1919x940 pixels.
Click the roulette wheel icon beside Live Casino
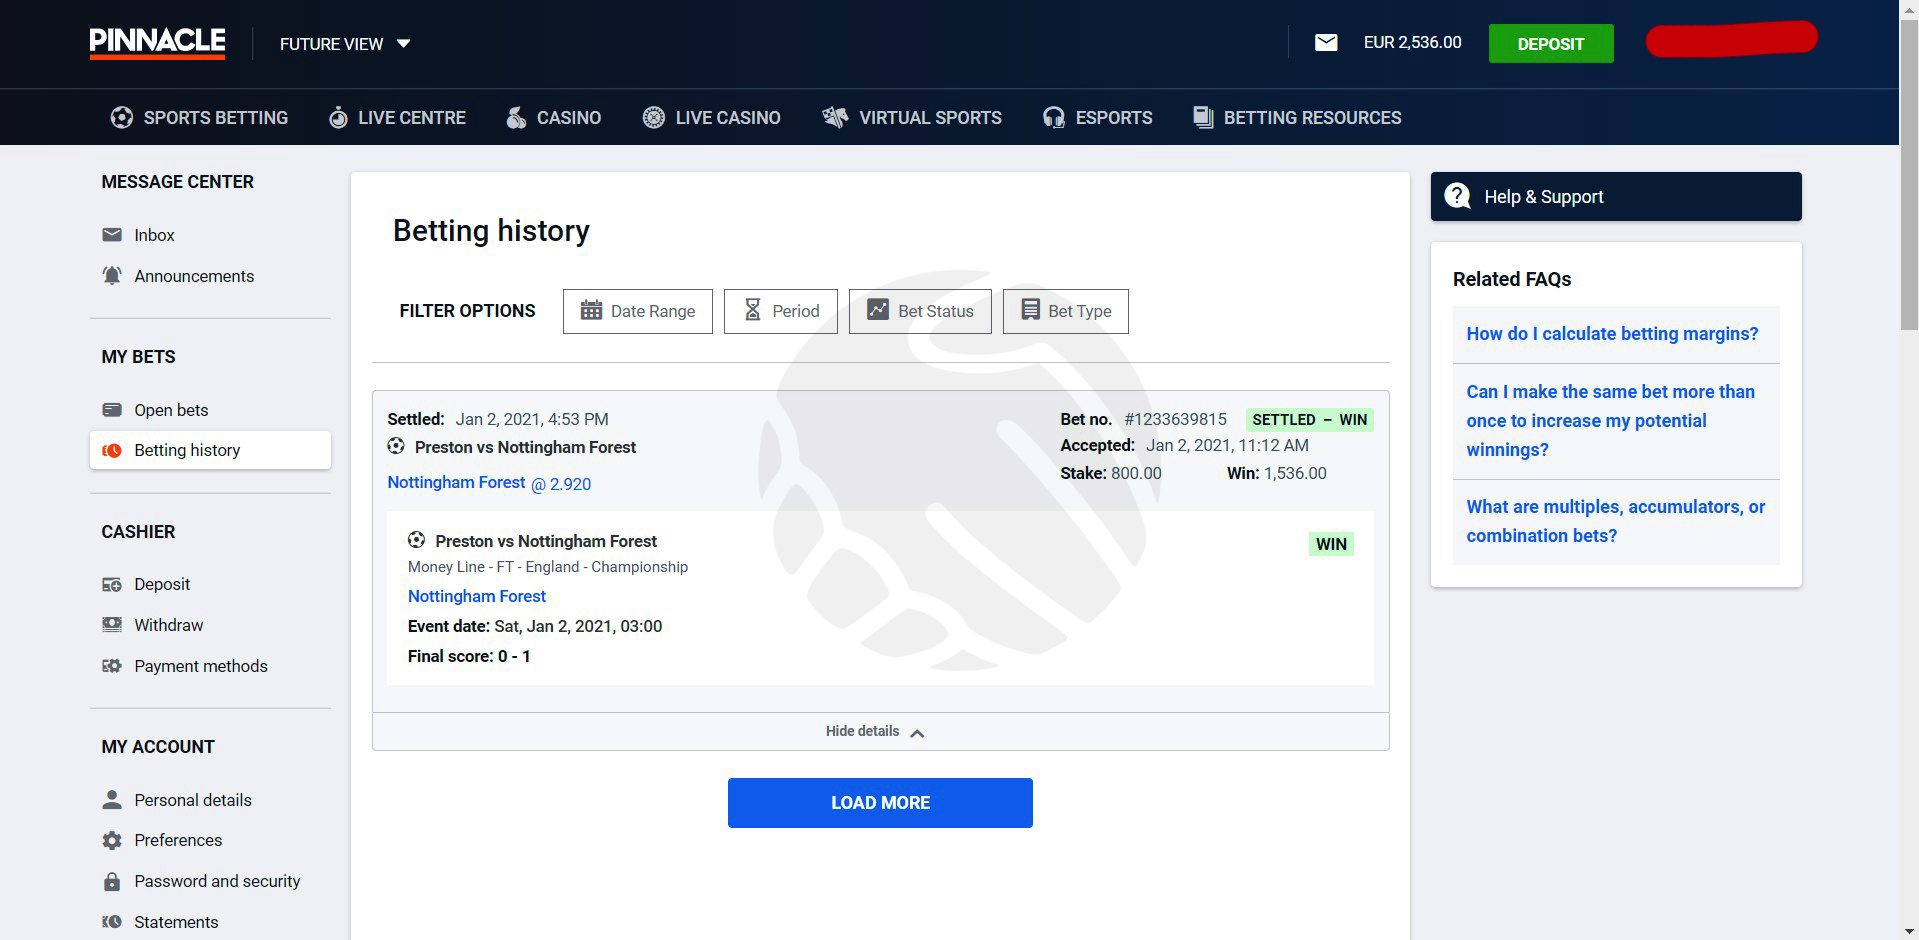(654, 118)
